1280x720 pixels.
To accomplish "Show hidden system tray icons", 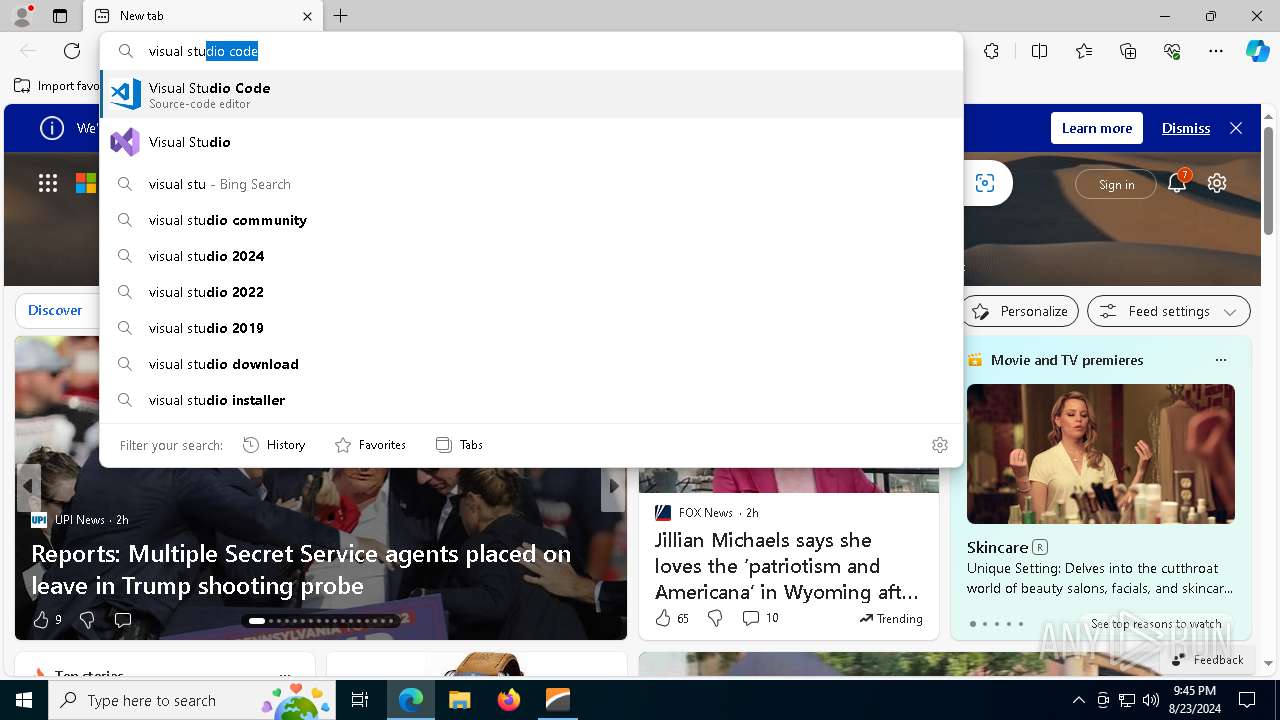I will pyautogui.click(x=1078, y=700).
